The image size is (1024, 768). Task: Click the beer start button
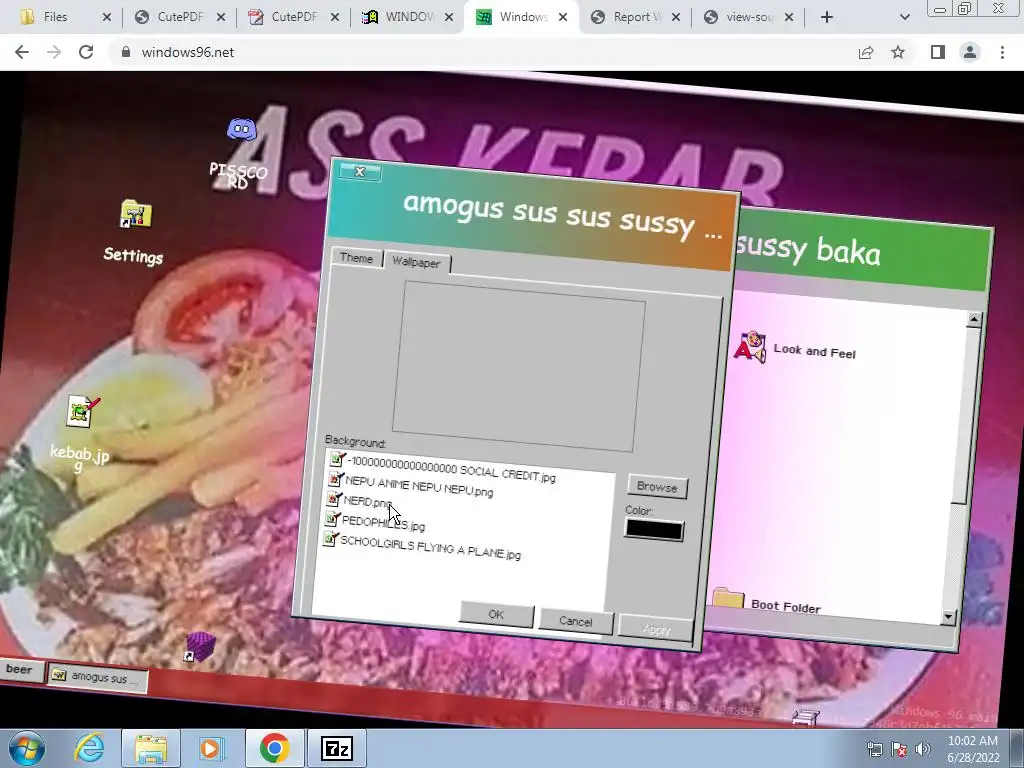pos(20,669)
